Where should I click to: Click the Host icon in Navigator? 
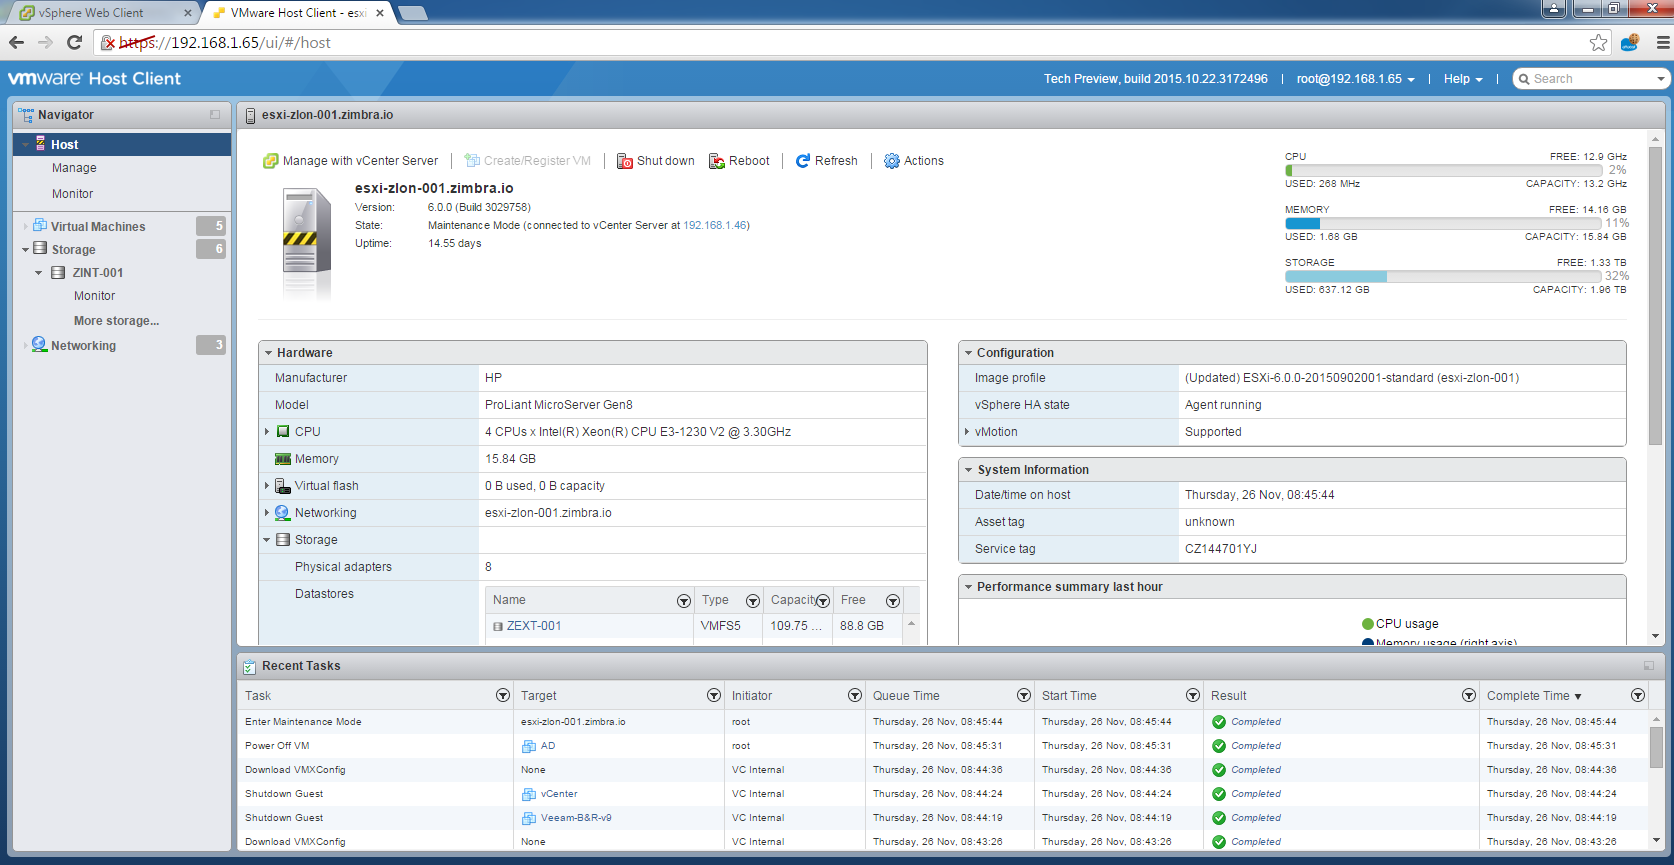click(x=41, y=144)
